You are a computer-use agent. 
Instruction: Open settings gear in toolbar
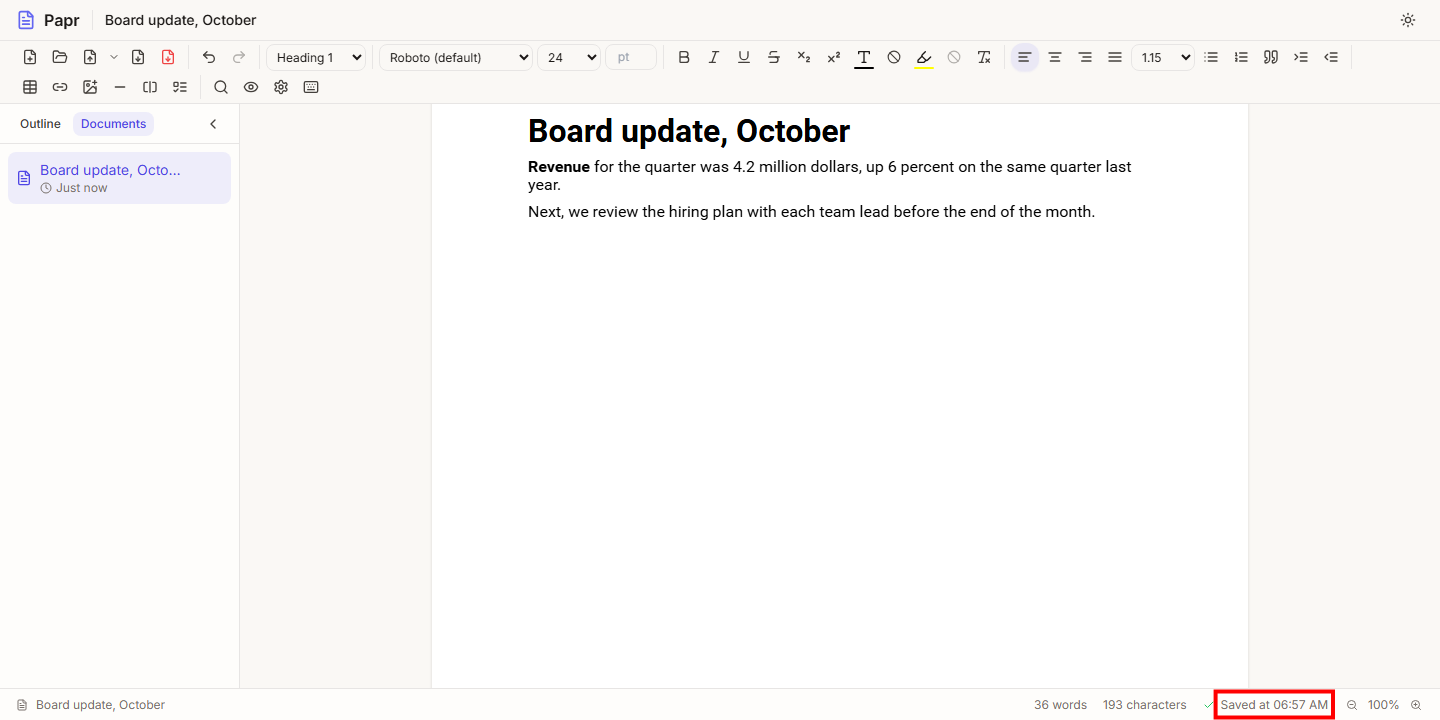click(x=281, y=87)
